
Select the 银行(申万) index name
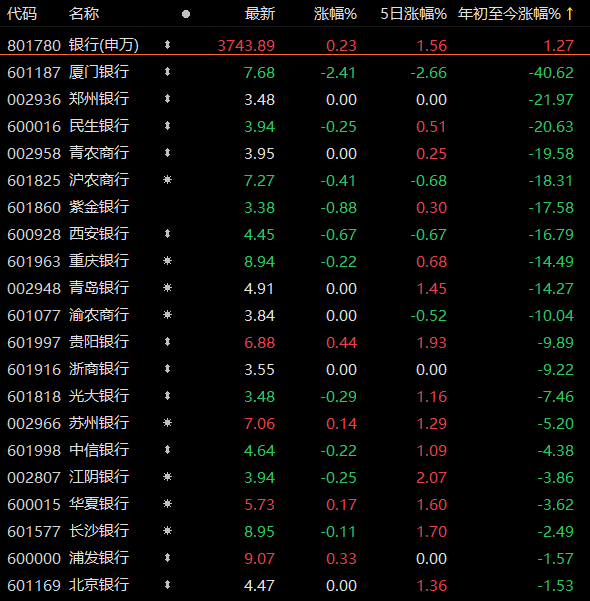pos(104,45)
